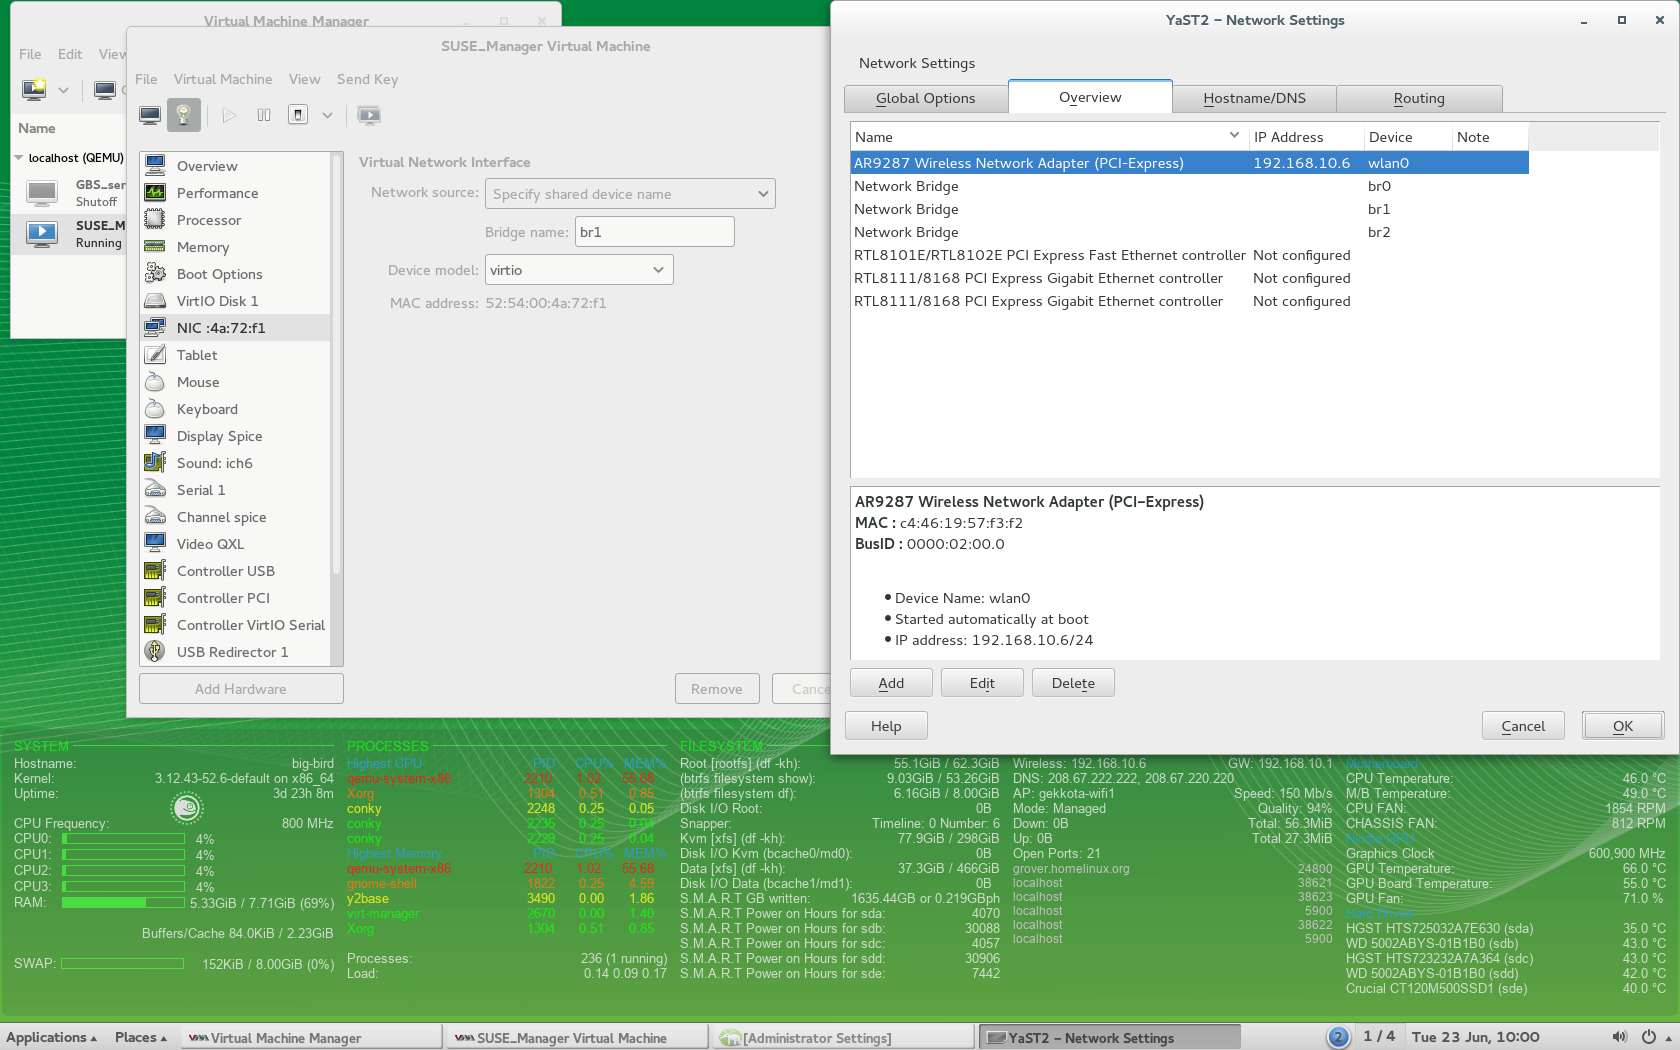Select Keyboard device entry
1680x1050 pixels.
pos(235,409)
